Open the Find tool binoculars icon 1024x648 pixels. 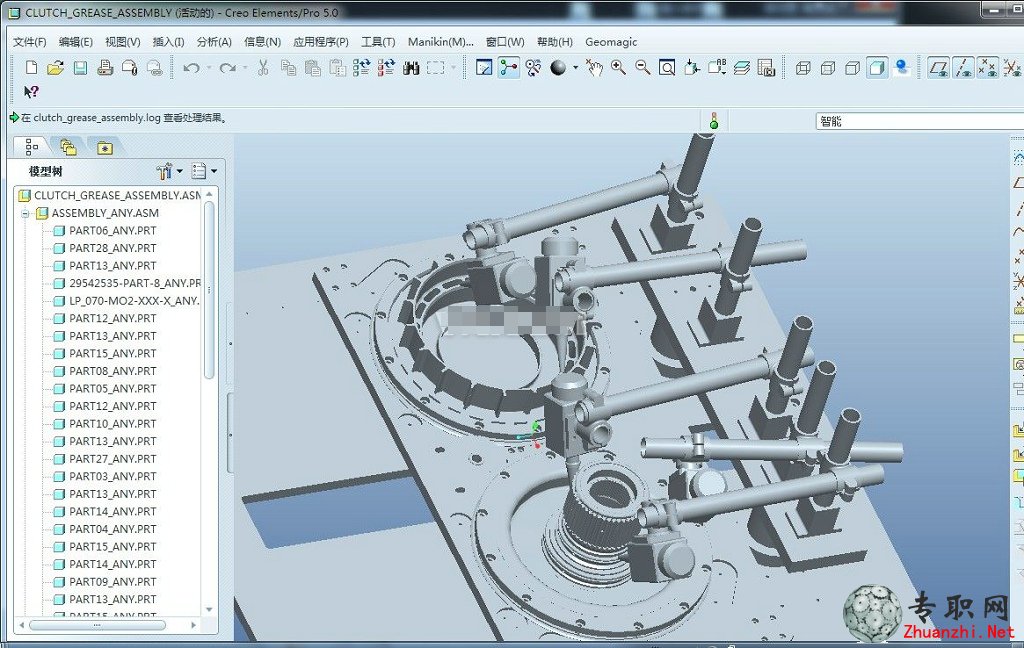click(x=411, y=67)
